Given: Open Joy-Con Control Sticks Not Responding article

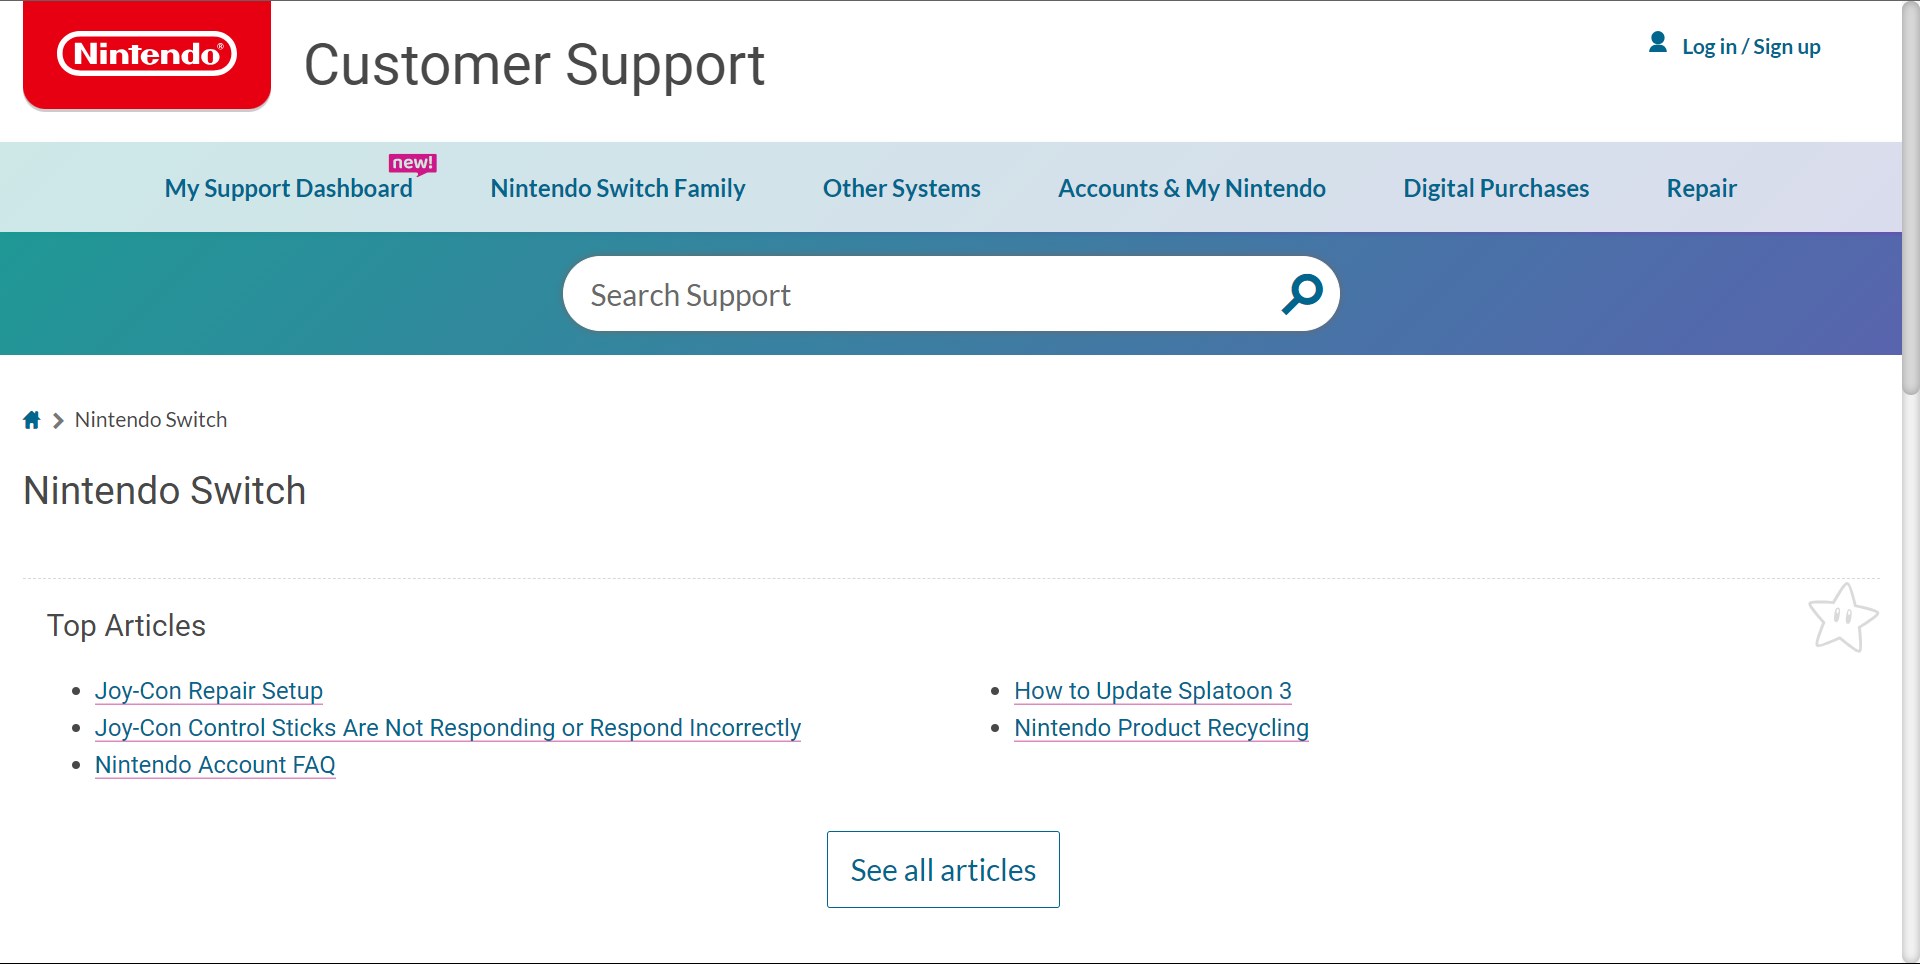Looking at the screenshot, I should pos(447,728).
